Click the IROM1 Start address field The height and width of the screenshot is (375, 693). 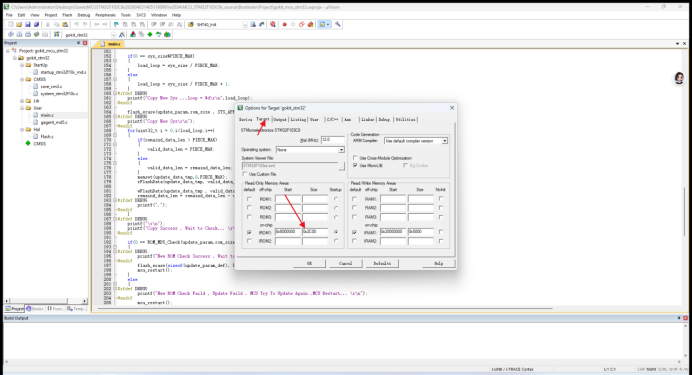tap(288, 232)
